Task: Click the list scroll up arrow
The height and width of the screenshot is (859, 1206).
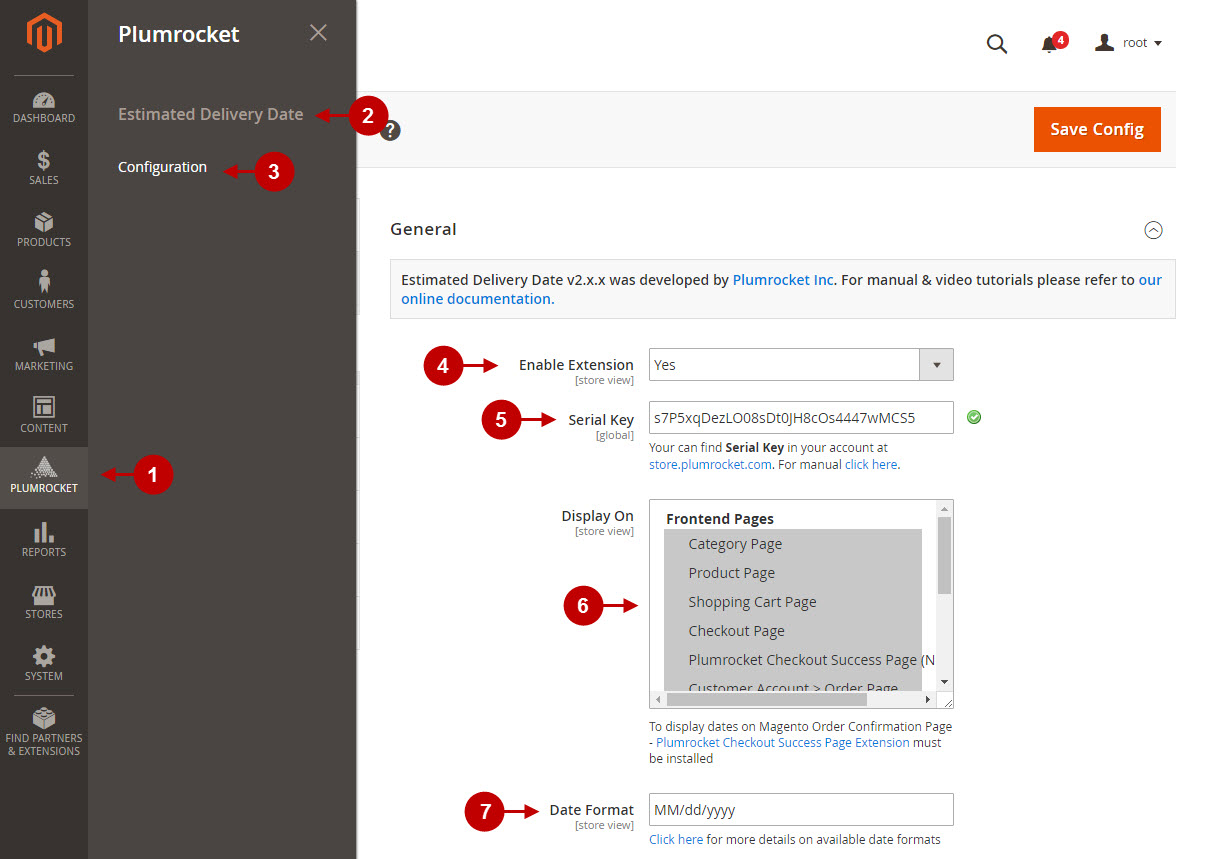Action: pos(944,508)
